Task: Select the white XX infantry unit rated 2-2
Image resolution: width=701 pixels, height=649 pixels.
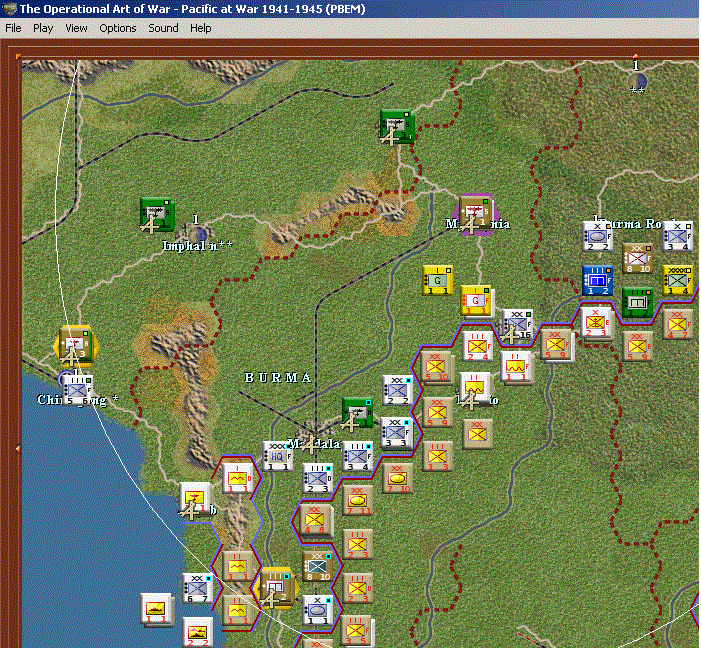Action: pos(397,390)
